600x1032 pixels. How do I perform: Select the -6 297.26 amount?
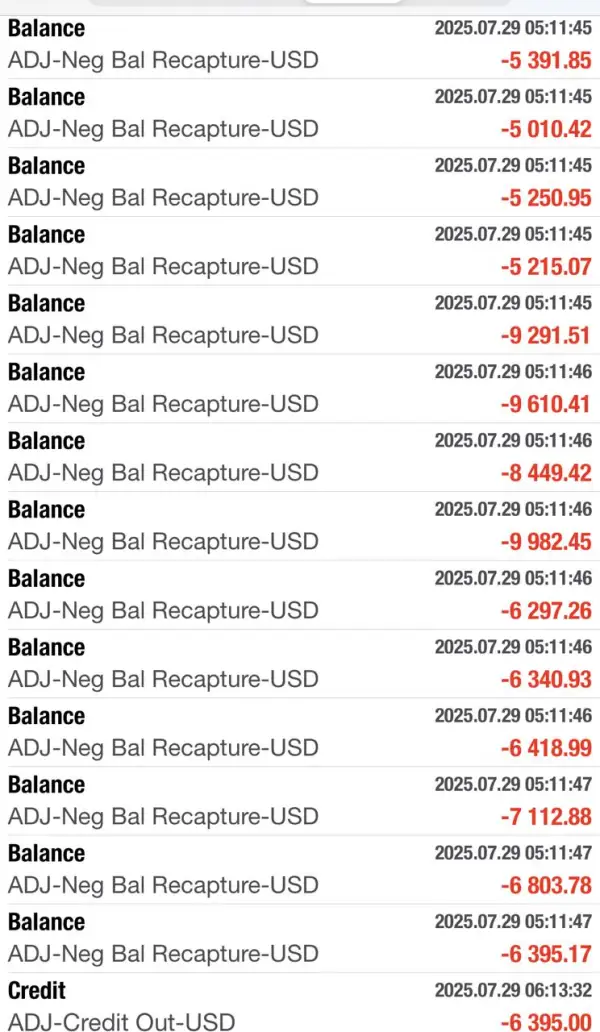point(546,611)
